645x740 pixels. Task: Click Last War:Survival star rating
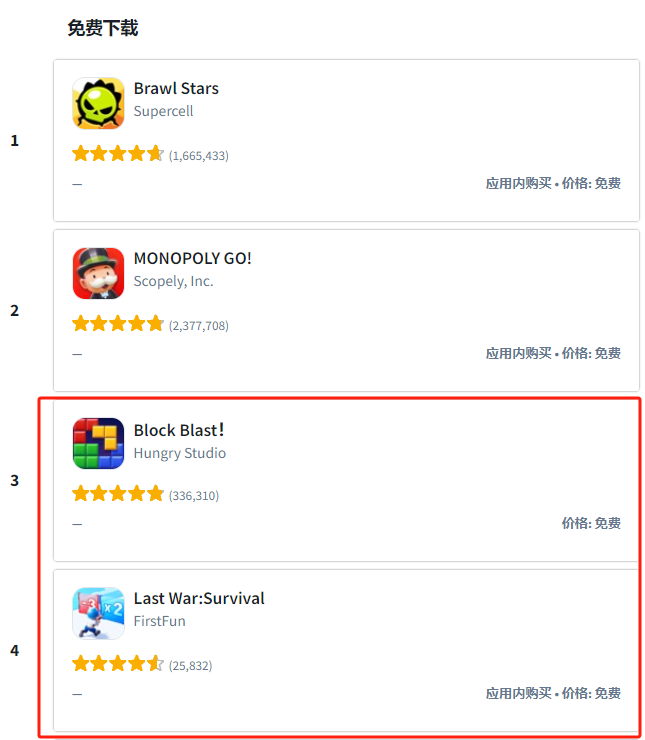118,664
